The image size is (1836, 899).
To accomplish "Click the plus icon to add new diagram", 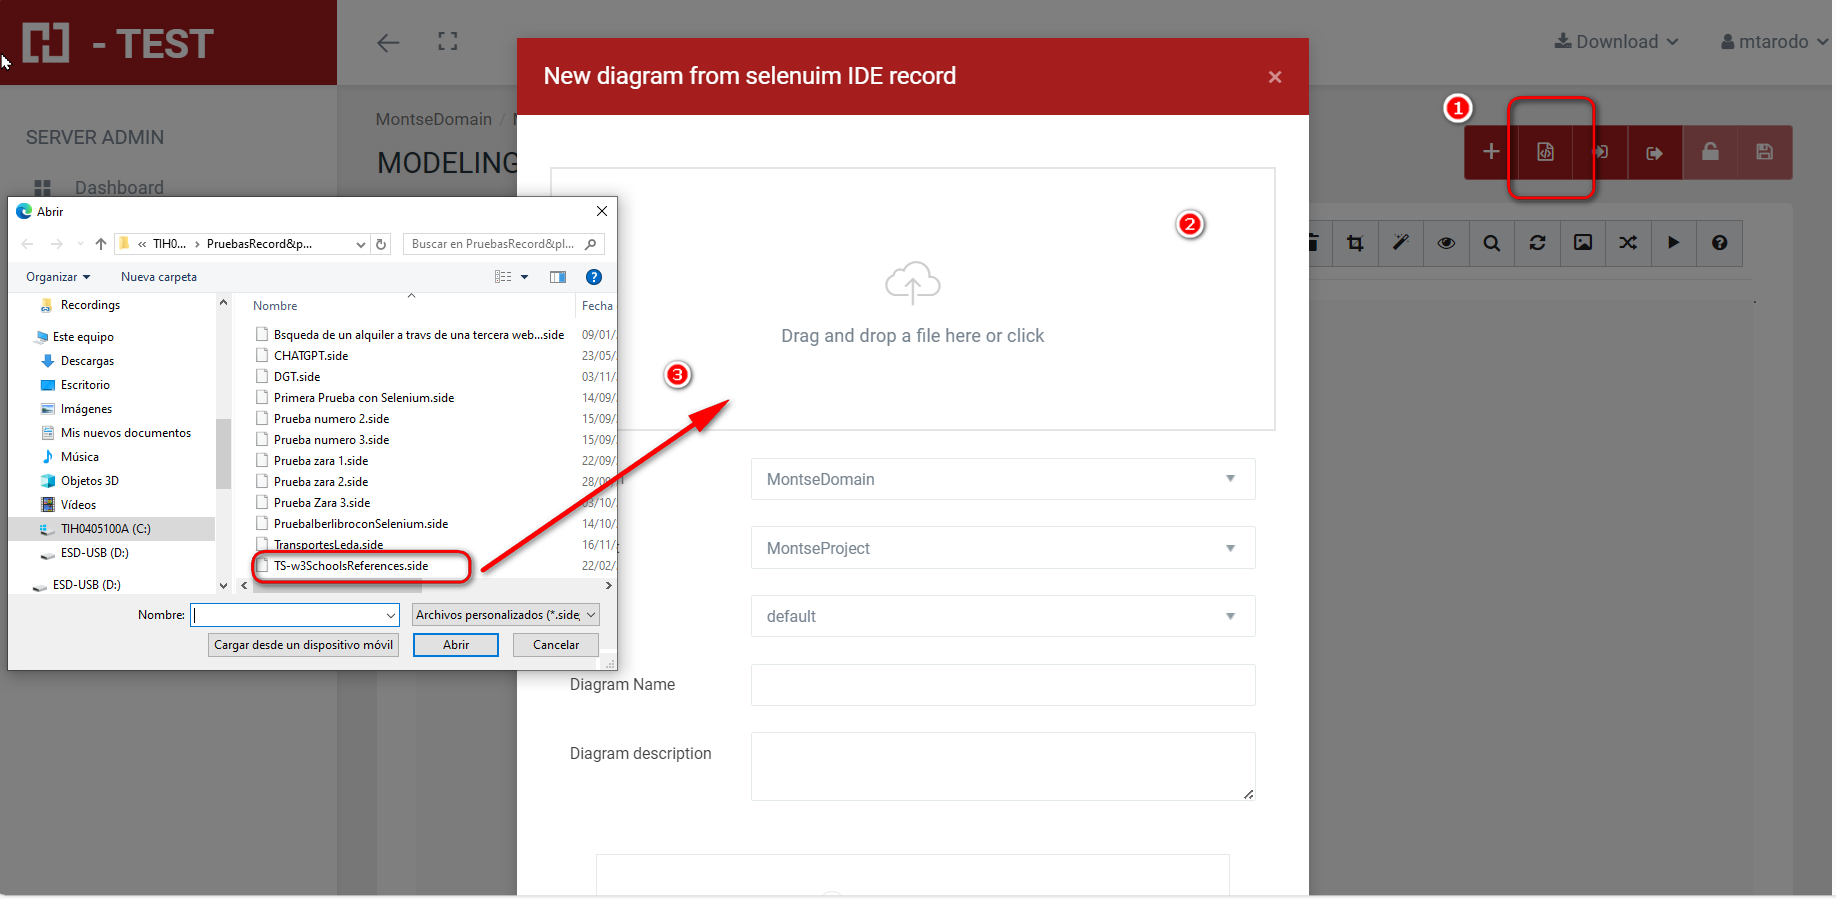I will 1490,152.
